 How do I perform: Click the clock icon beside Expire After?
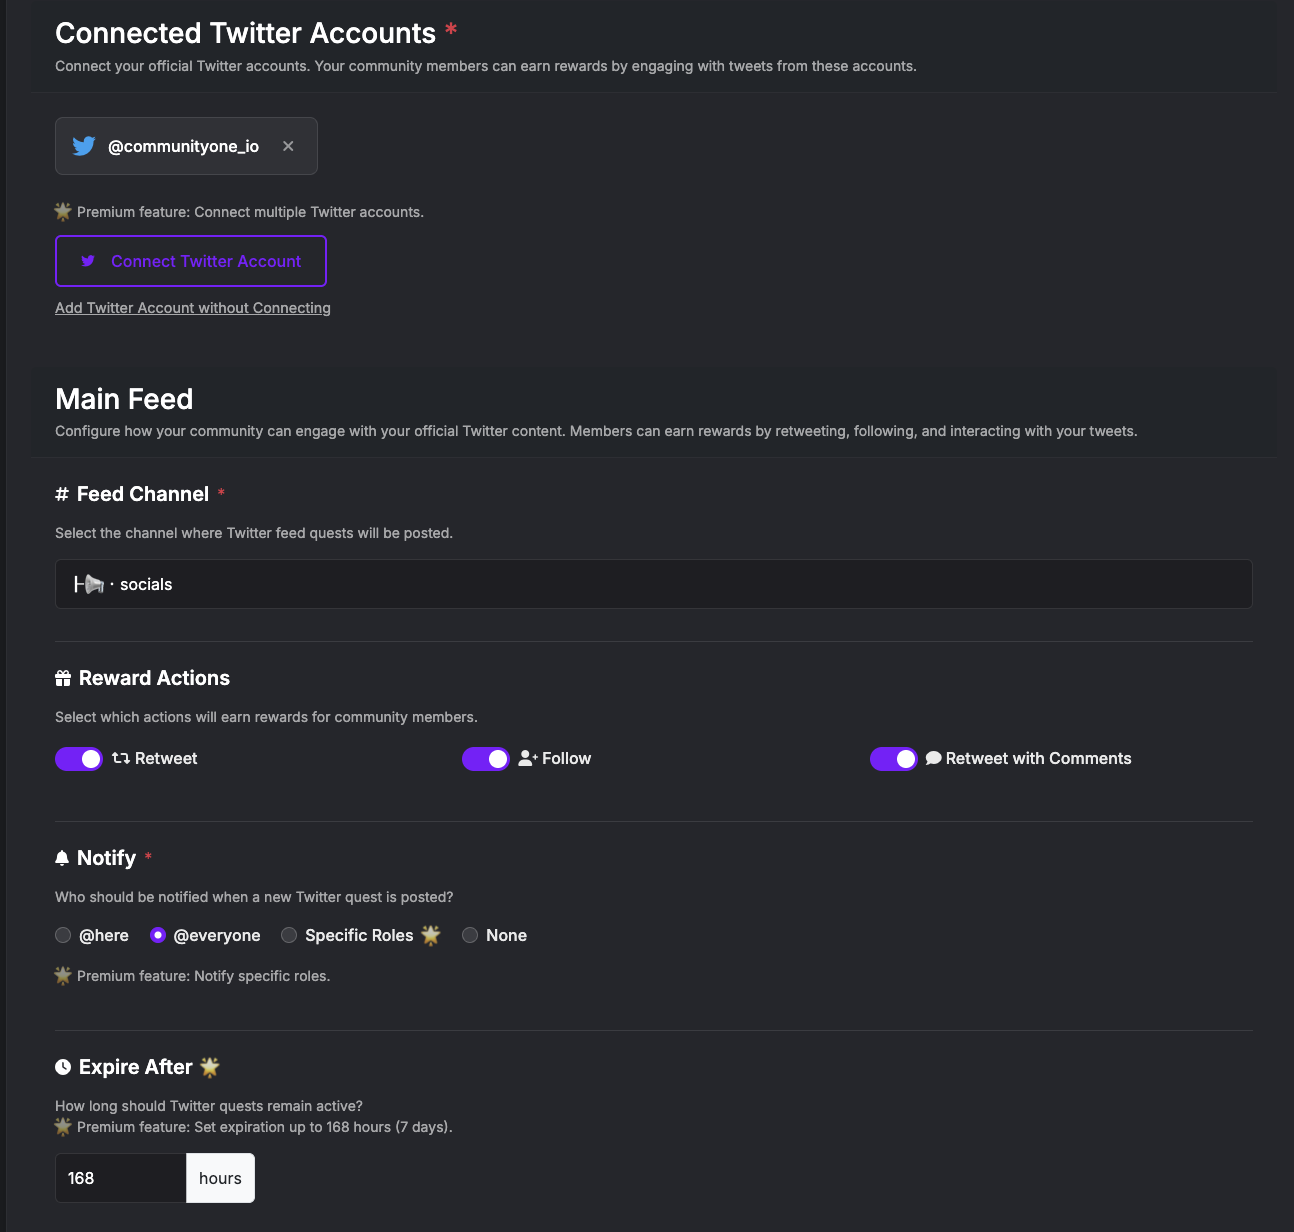tap(62, 1067)
